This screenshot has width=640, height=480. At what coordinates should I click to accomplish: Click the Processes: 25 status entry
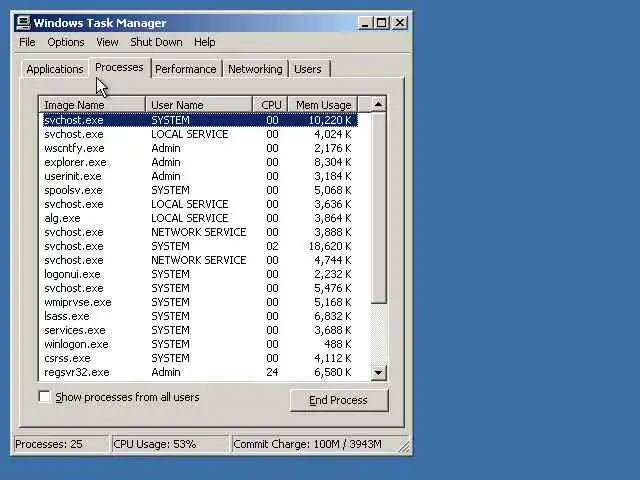(61, 444)
